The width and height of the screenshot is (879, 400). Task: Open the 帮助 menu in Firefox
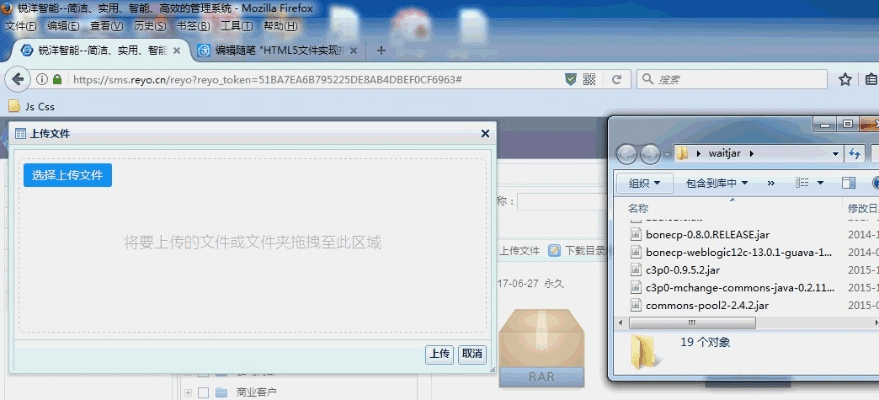pos(280,26)
